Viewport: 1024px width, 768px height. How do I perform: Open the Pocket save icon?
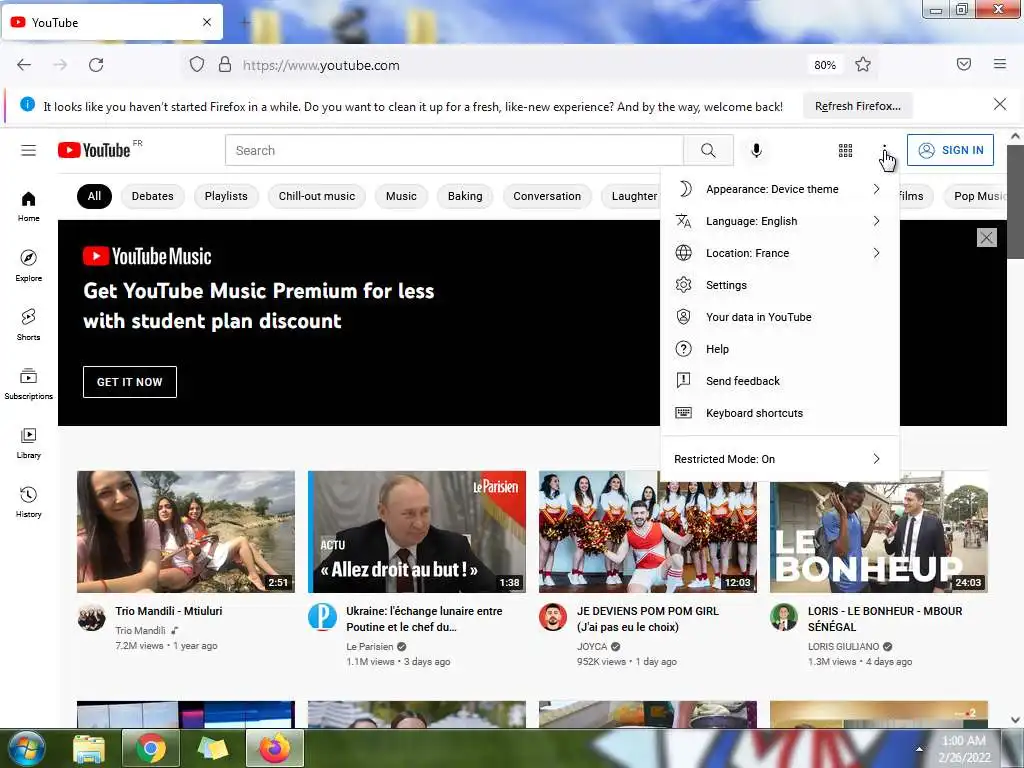tap(963, 64)
